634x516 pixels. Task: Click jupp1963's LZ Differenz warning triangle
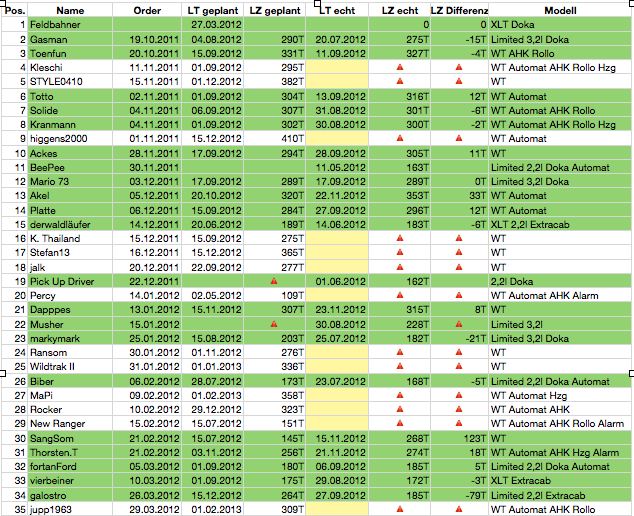pos(459,509)
